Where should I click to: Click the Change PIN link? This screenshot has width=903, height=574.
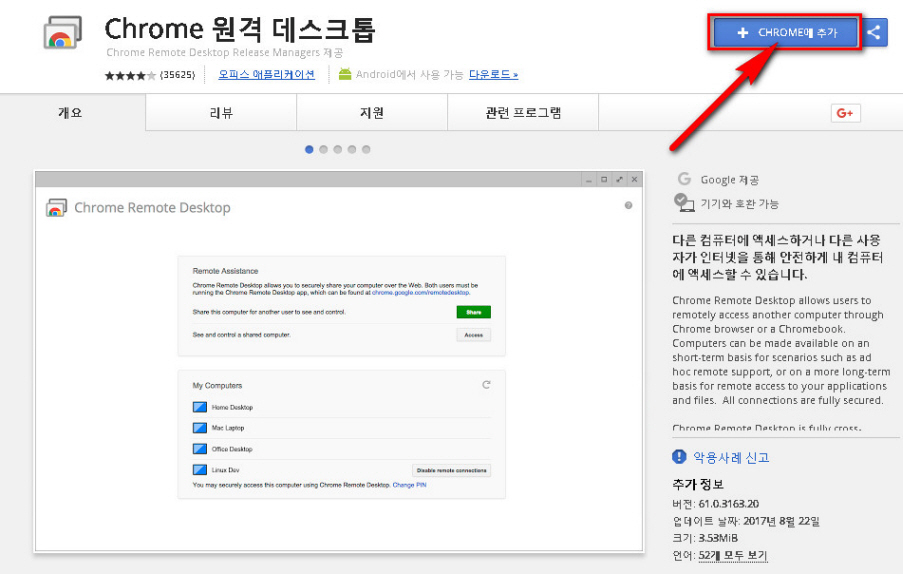[x=409, y=485]
